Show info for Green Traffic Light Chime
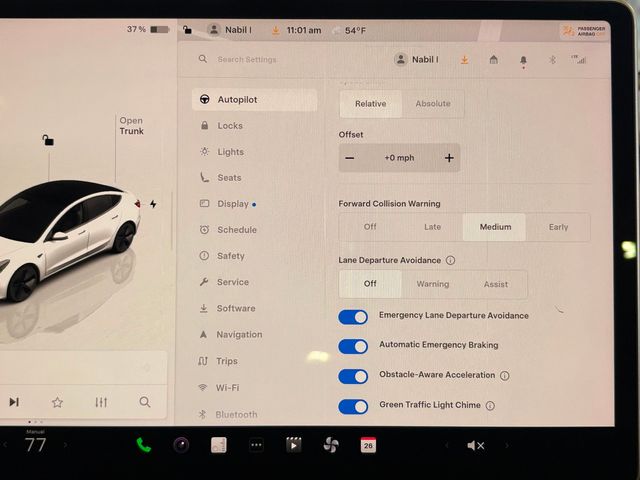This screenshot has width=640, height=480. point(490,405)
